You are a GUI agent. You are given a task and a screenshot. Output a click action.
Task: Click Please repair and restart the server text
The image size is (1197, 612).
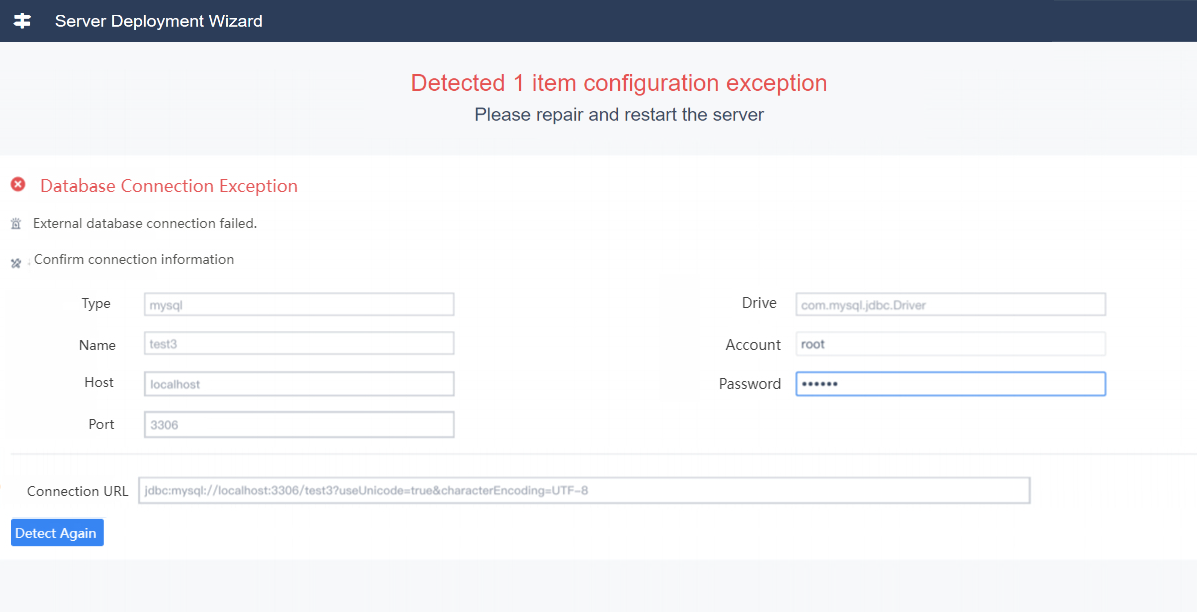(619, 115)
